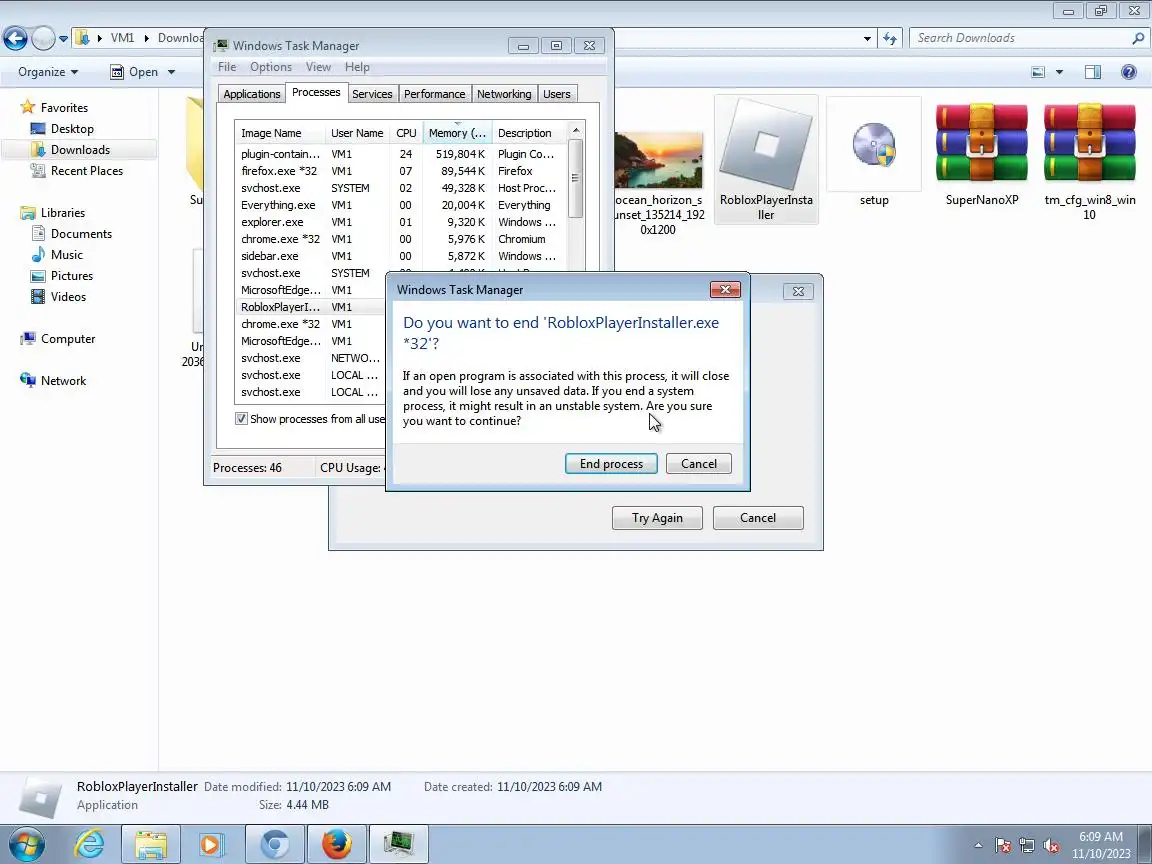Open Network in navigation pane

pos(63,381)
